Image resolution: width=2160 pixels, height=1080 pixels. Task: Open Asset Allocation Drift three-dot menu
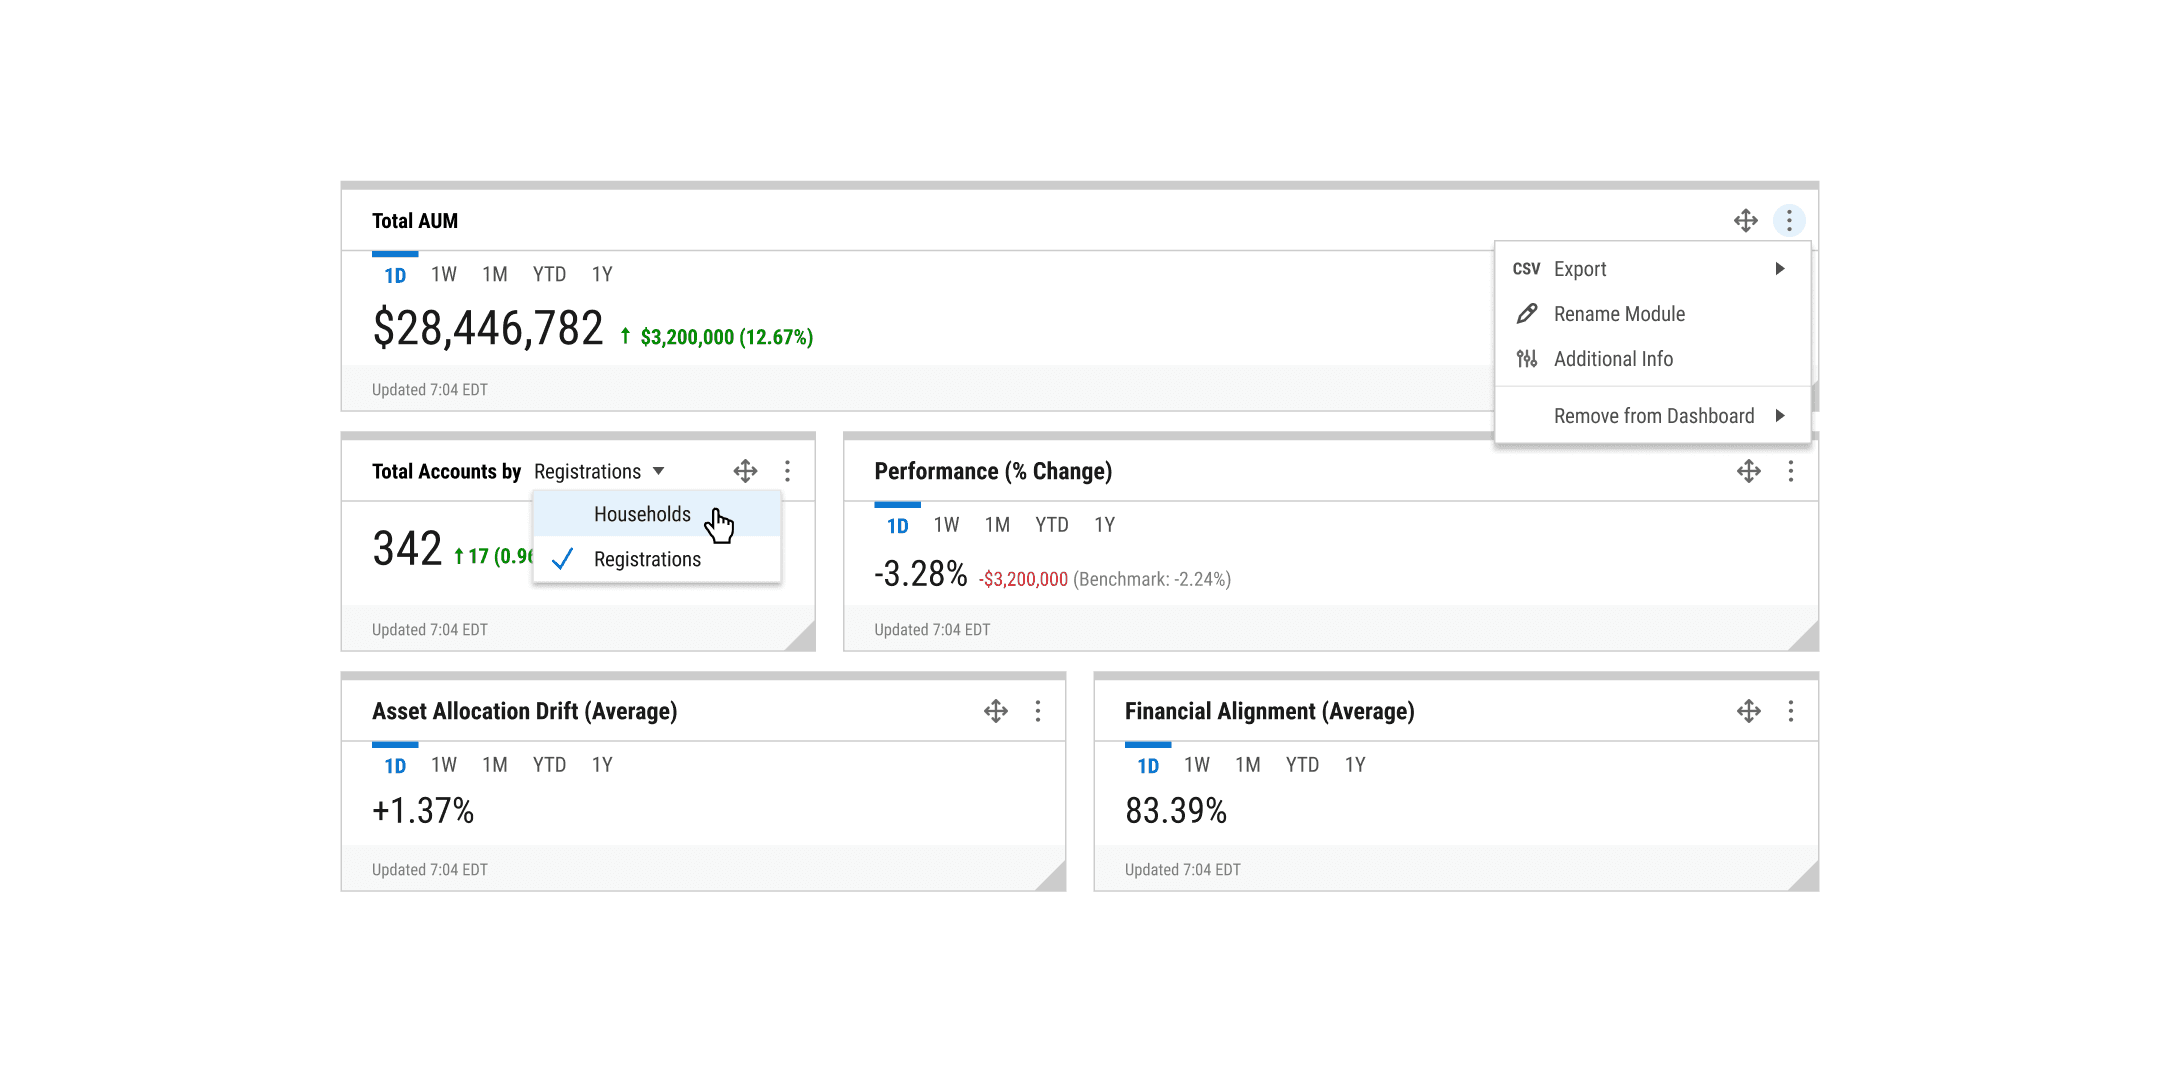click(x=1038, y=711)
